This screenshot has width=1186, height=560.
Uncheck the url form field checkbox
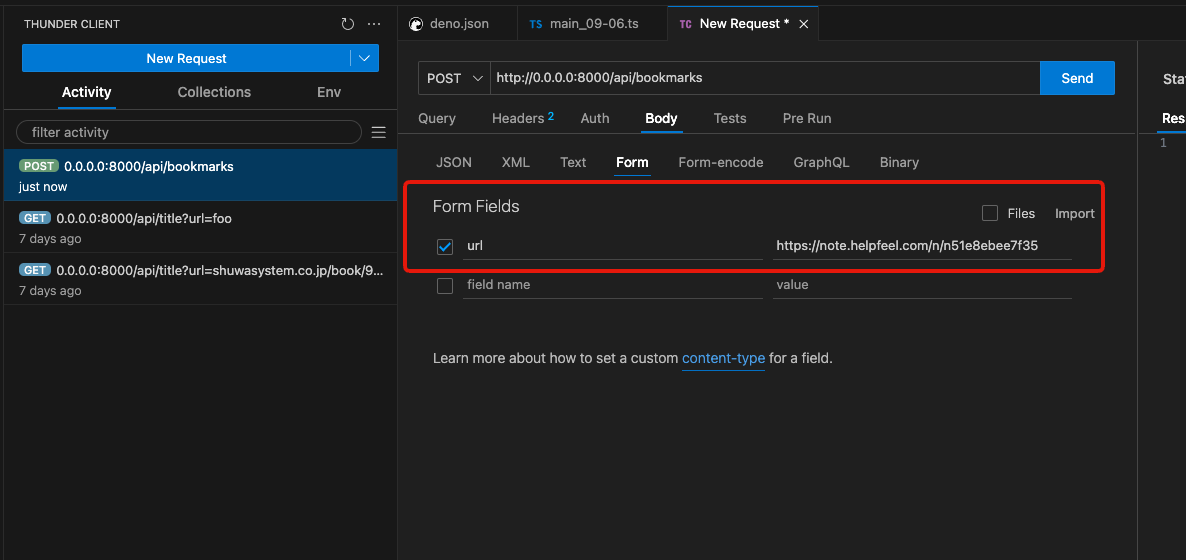pos(445,246)
